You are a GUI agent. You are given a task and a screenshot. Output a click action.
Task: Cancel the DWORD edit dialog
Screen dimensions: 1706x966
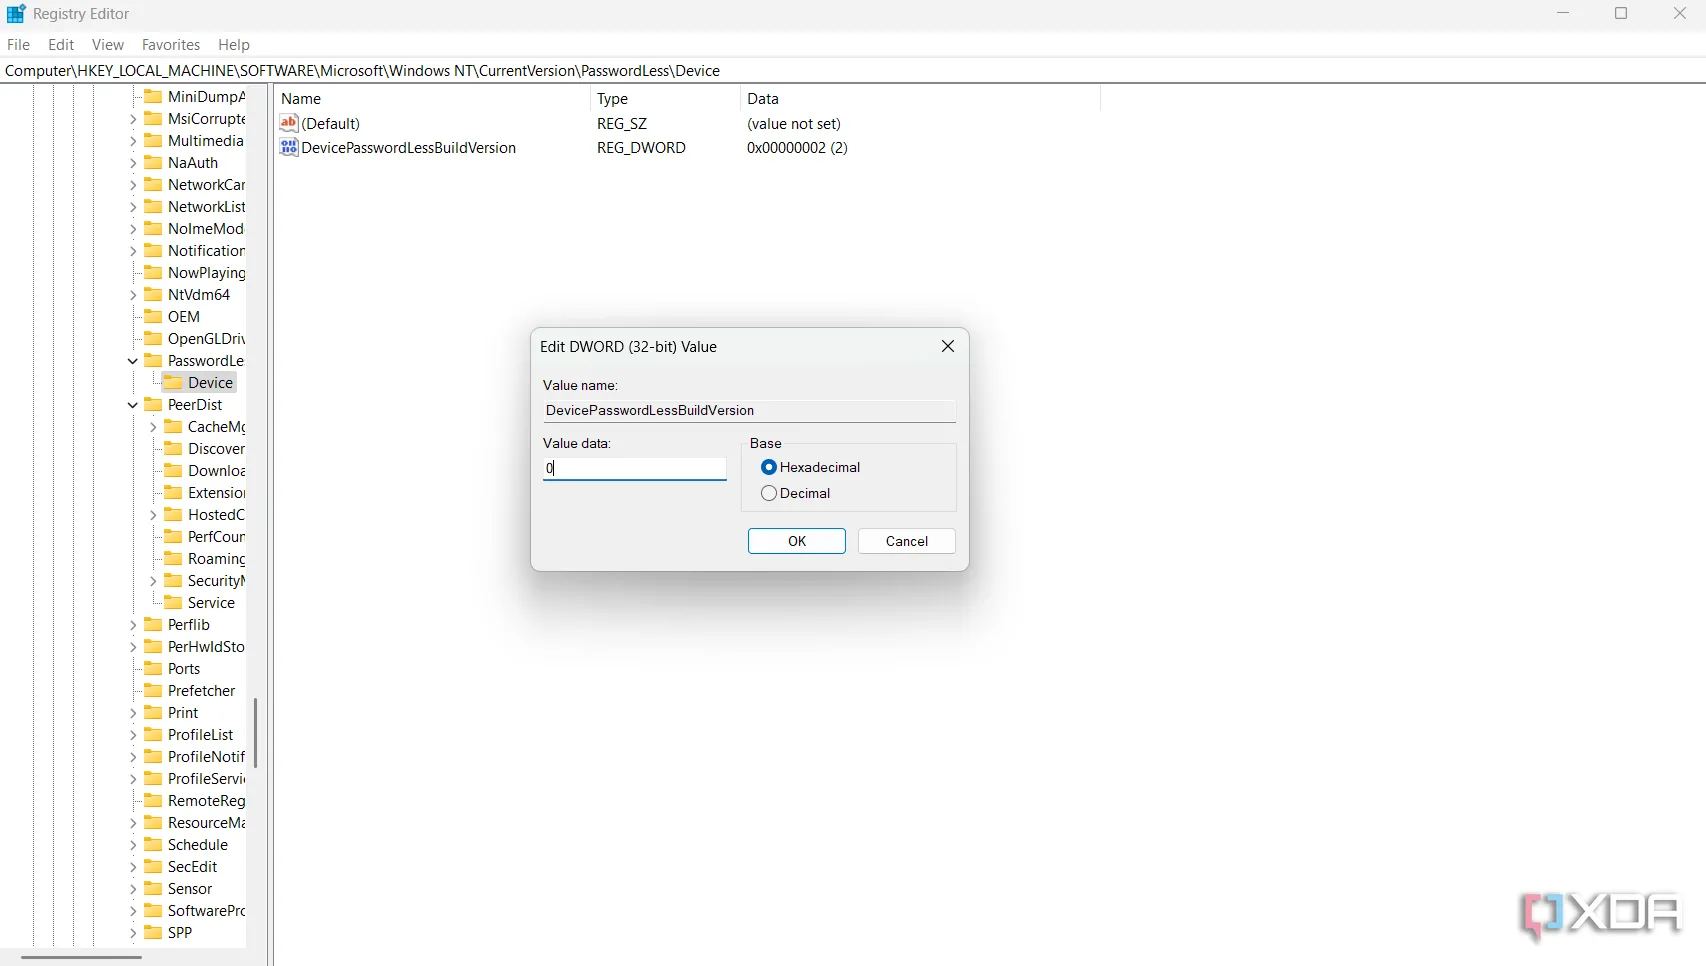tap(907, 541)
